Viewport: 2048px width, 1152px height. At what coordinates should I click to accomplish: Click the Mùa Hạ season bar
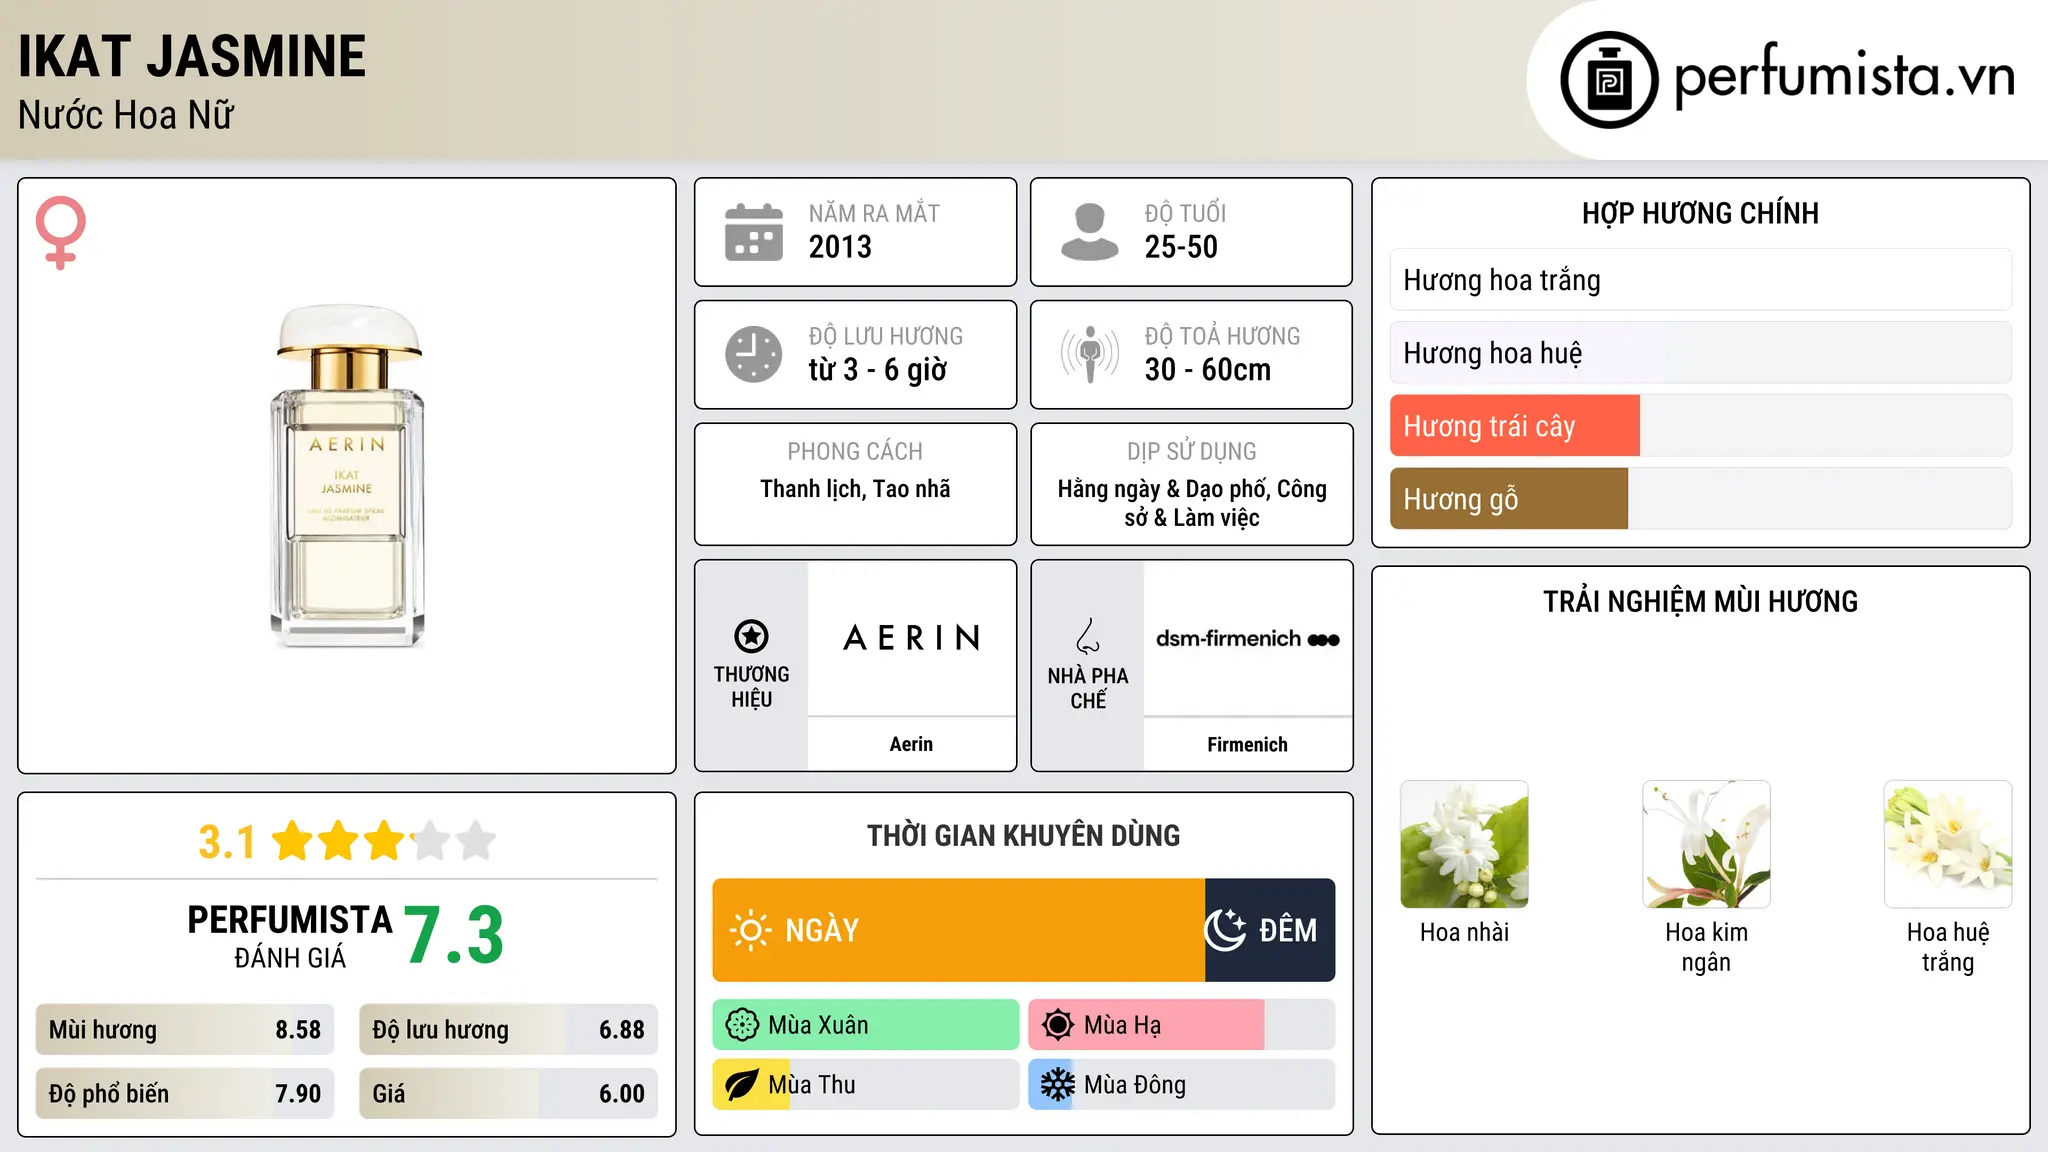(1182, 1025)
